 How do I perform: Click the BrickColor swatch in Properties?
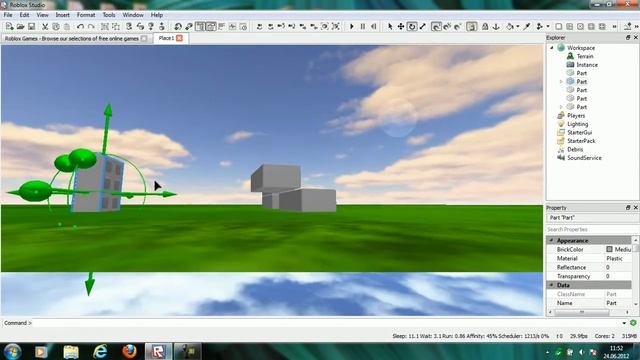tap(609, 249)
